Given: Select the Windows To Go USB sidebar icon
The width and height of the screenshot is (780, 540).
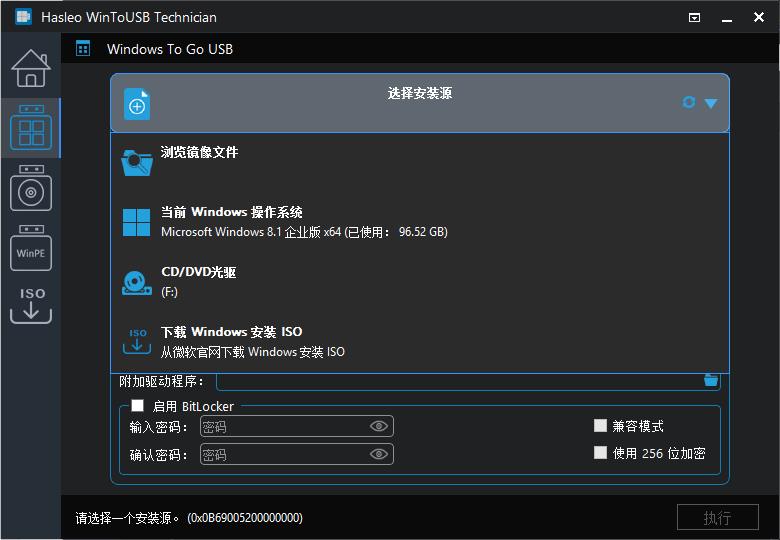Looking at the screenshot, I should coord(31,128).
